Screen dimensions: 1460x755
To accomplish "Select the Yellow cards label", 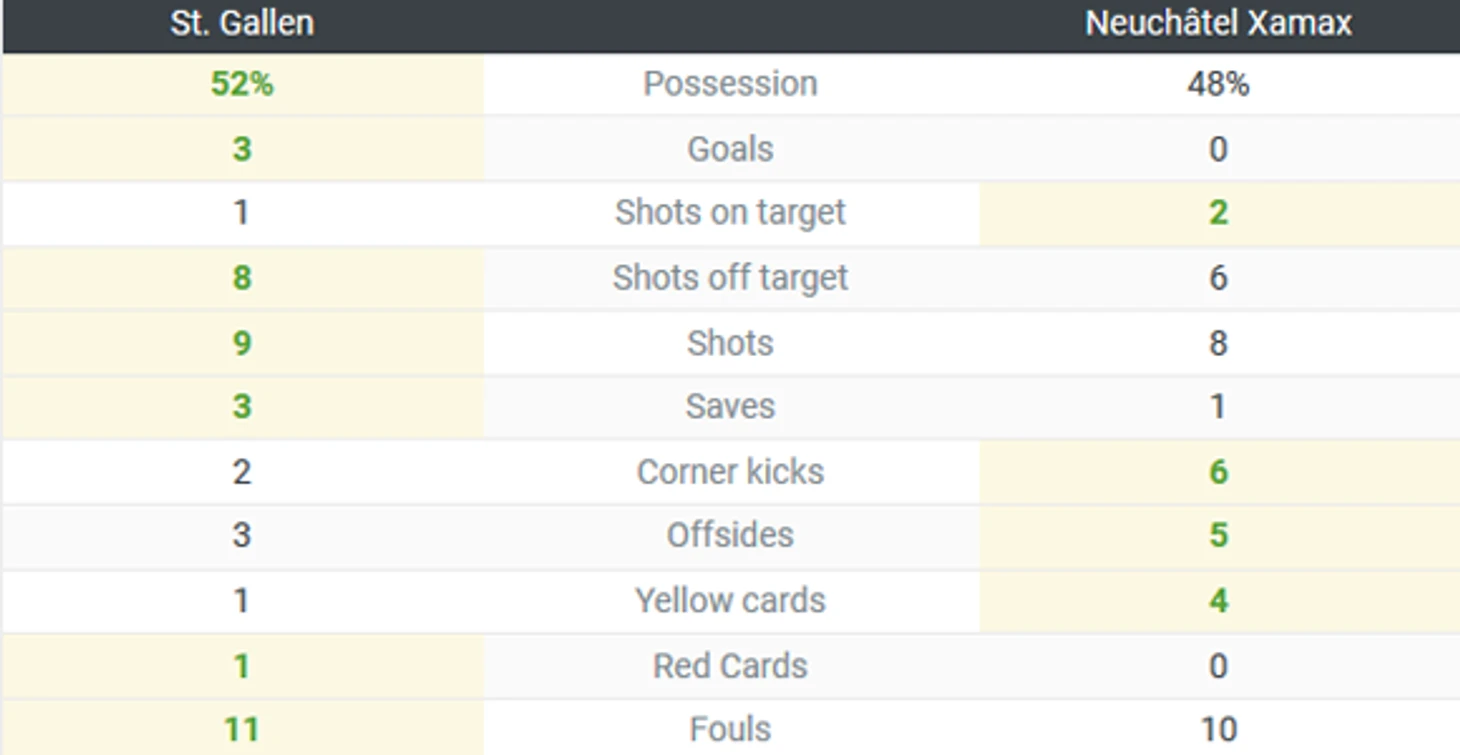I will click(730, 601).
